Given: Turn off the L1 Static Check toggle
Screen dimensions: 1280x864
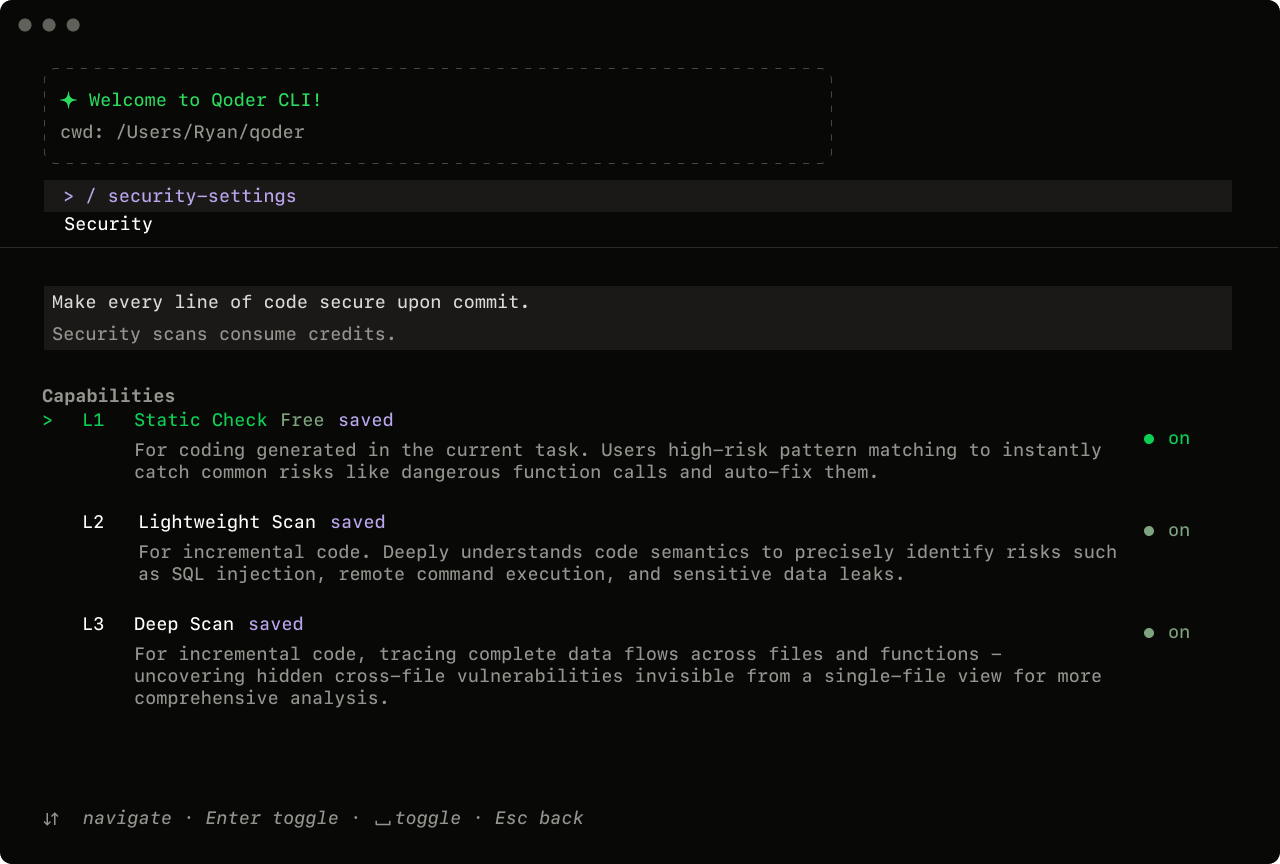Looking at the screenshot, I should pos(1167,438).
